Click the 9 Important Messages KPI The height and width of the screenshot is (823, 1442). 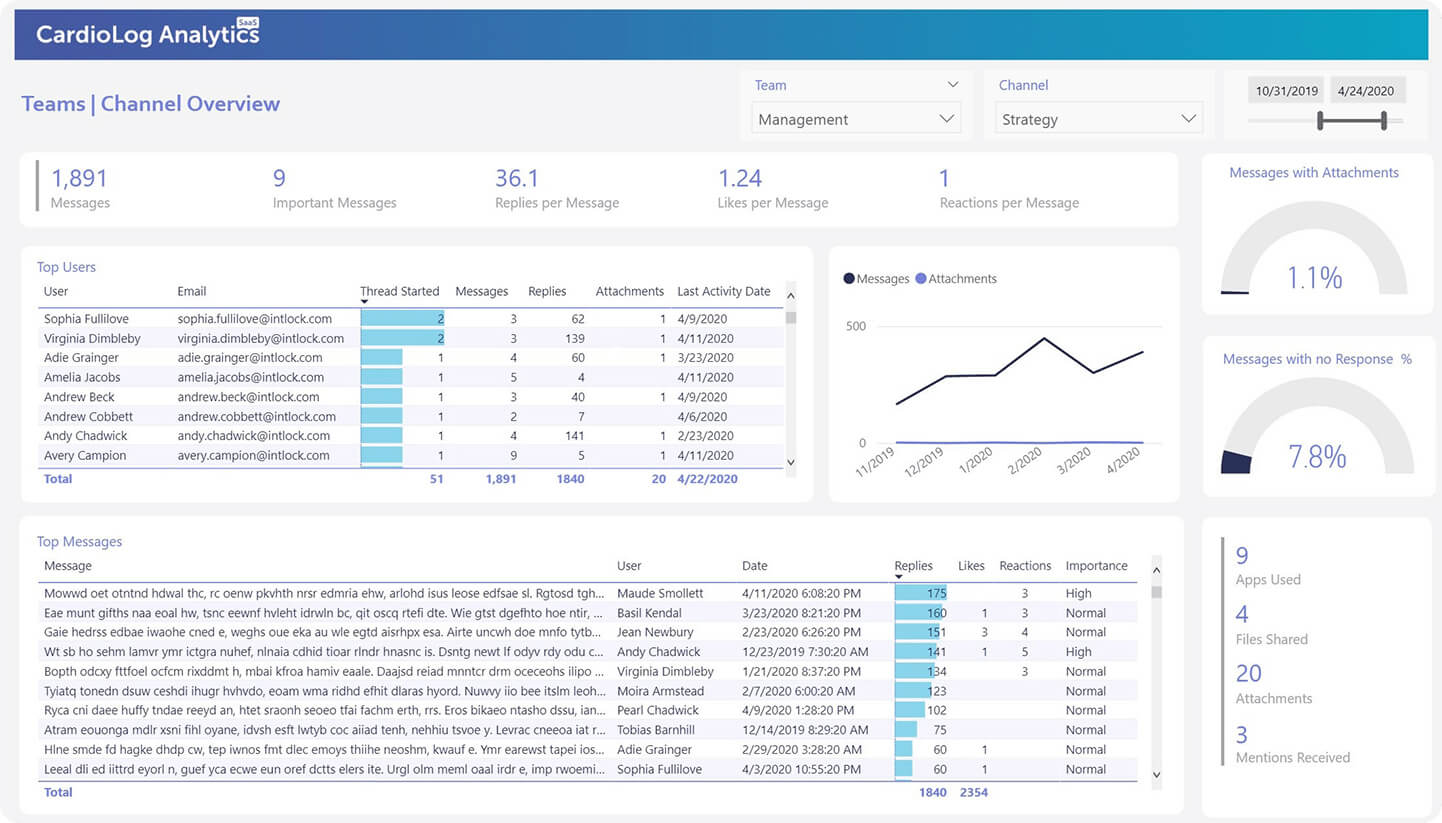(x=334, y=188)
